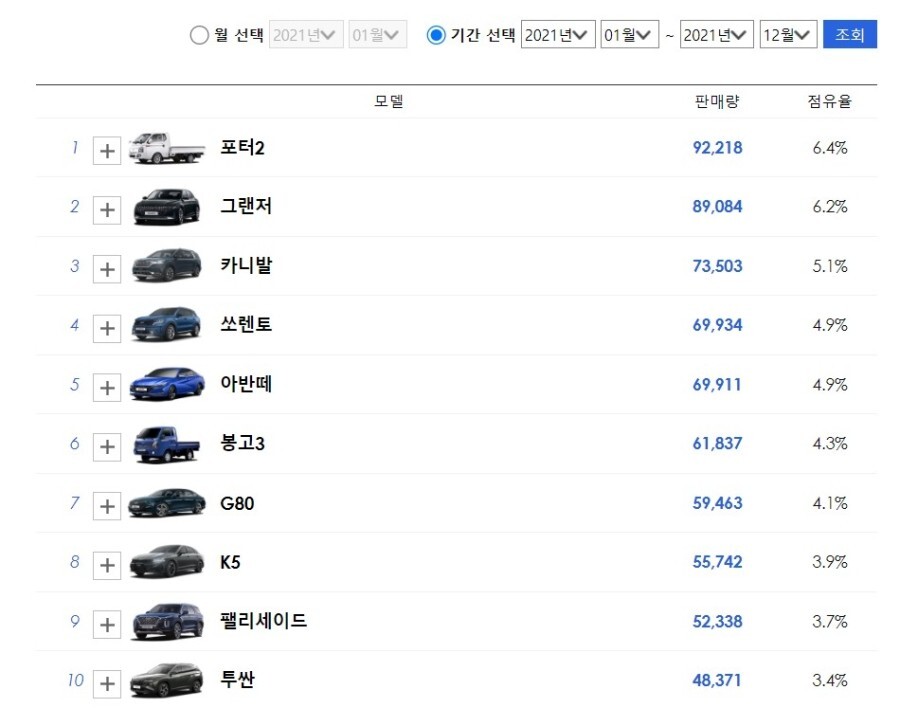Expand the 봉고3 row plus icon
Viewport: 900px width, 708px height.
point(107,447)
